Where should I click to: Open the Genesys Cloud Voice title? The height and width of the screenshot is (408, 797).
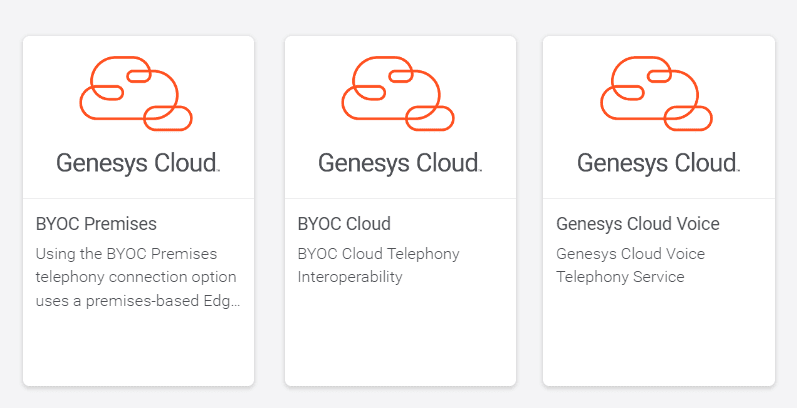click(637, 223)
